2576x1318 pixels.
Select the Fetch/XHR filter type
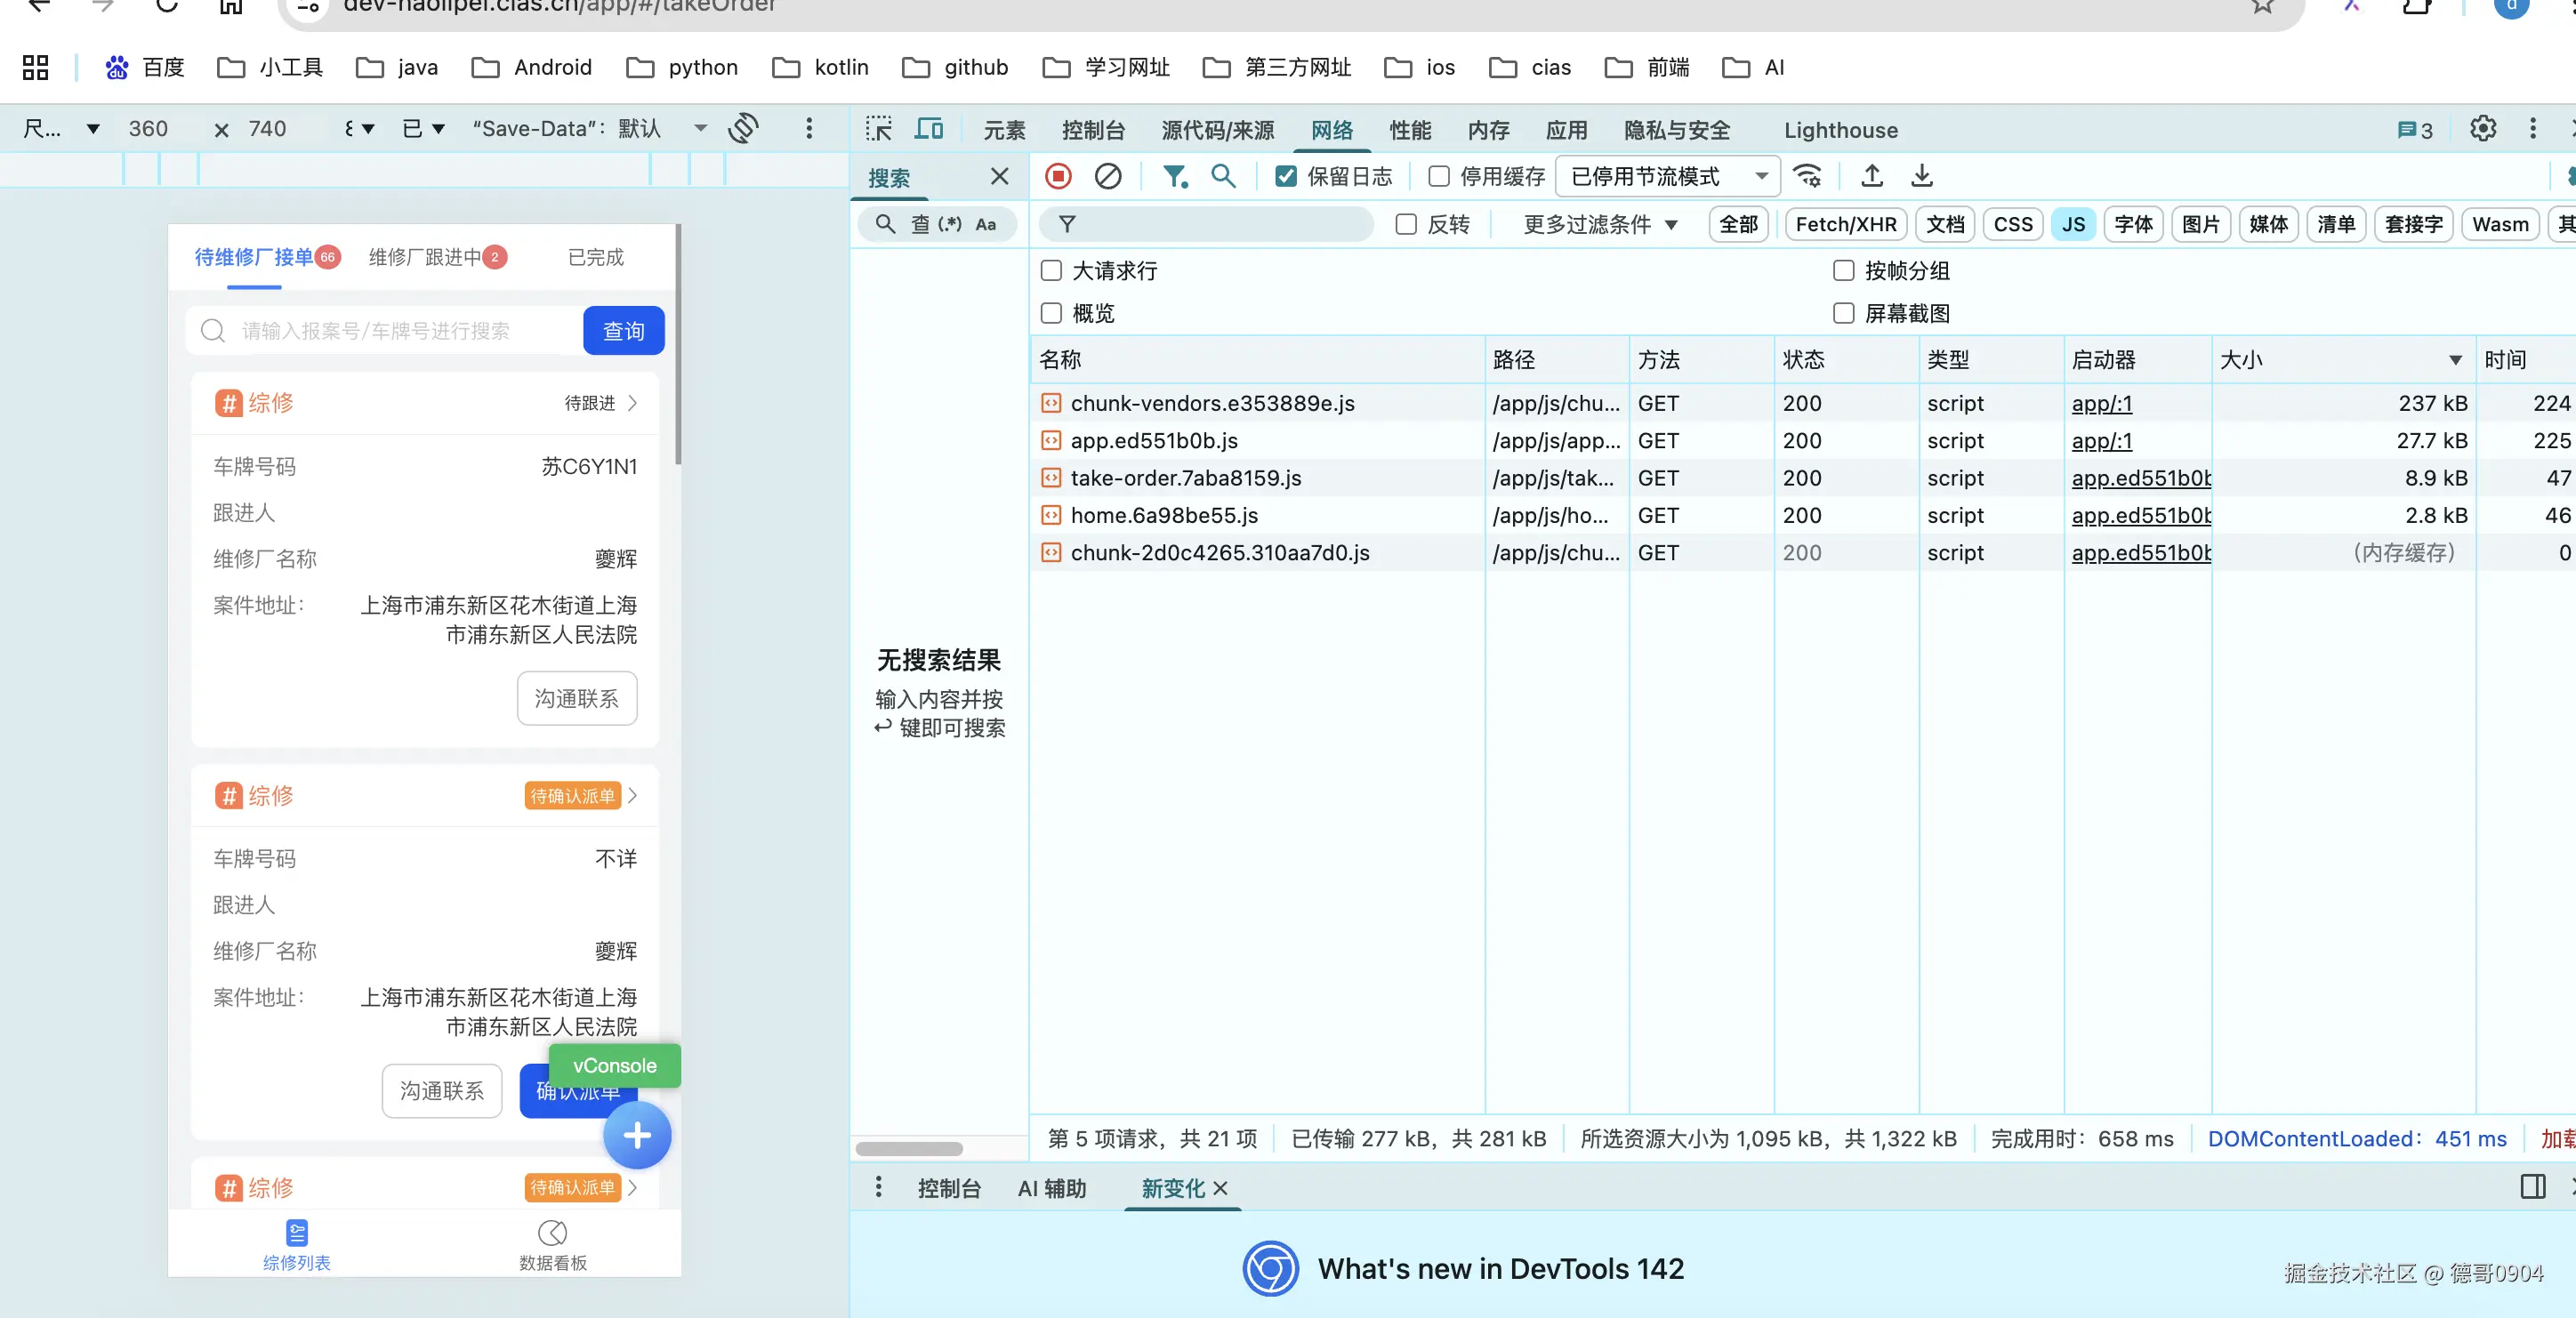(1845, 224)
